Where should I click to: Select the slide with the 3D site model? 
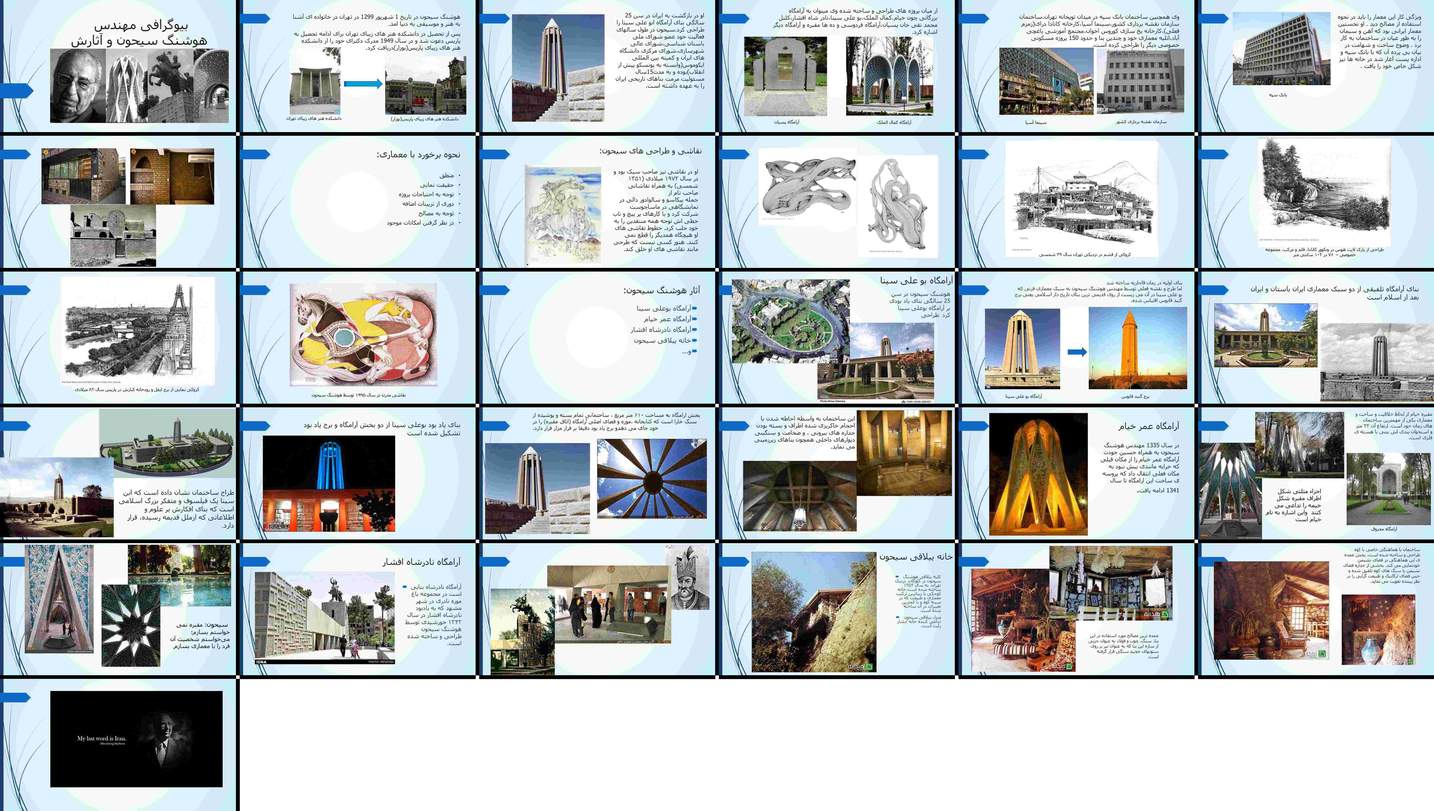118,474
